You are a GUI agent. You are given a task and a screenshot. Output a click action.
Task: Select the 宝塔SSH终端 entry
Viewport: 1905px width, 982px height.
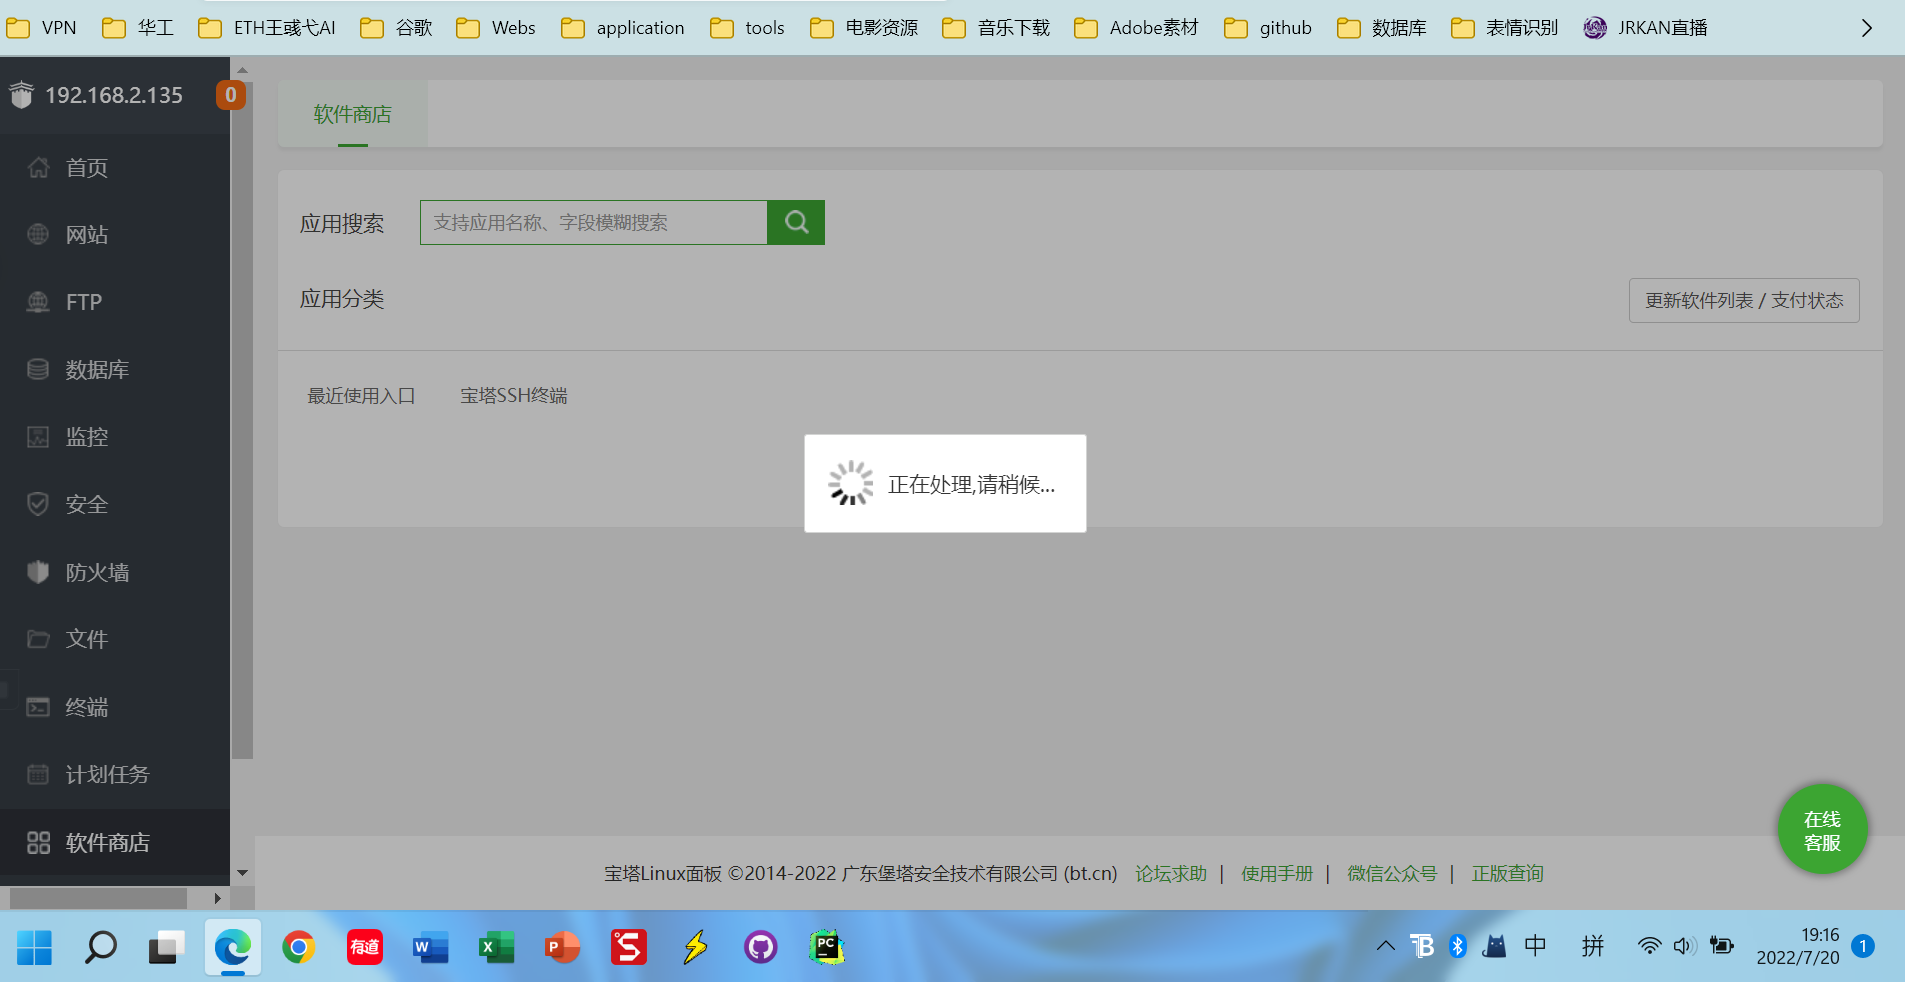point(513,395)
